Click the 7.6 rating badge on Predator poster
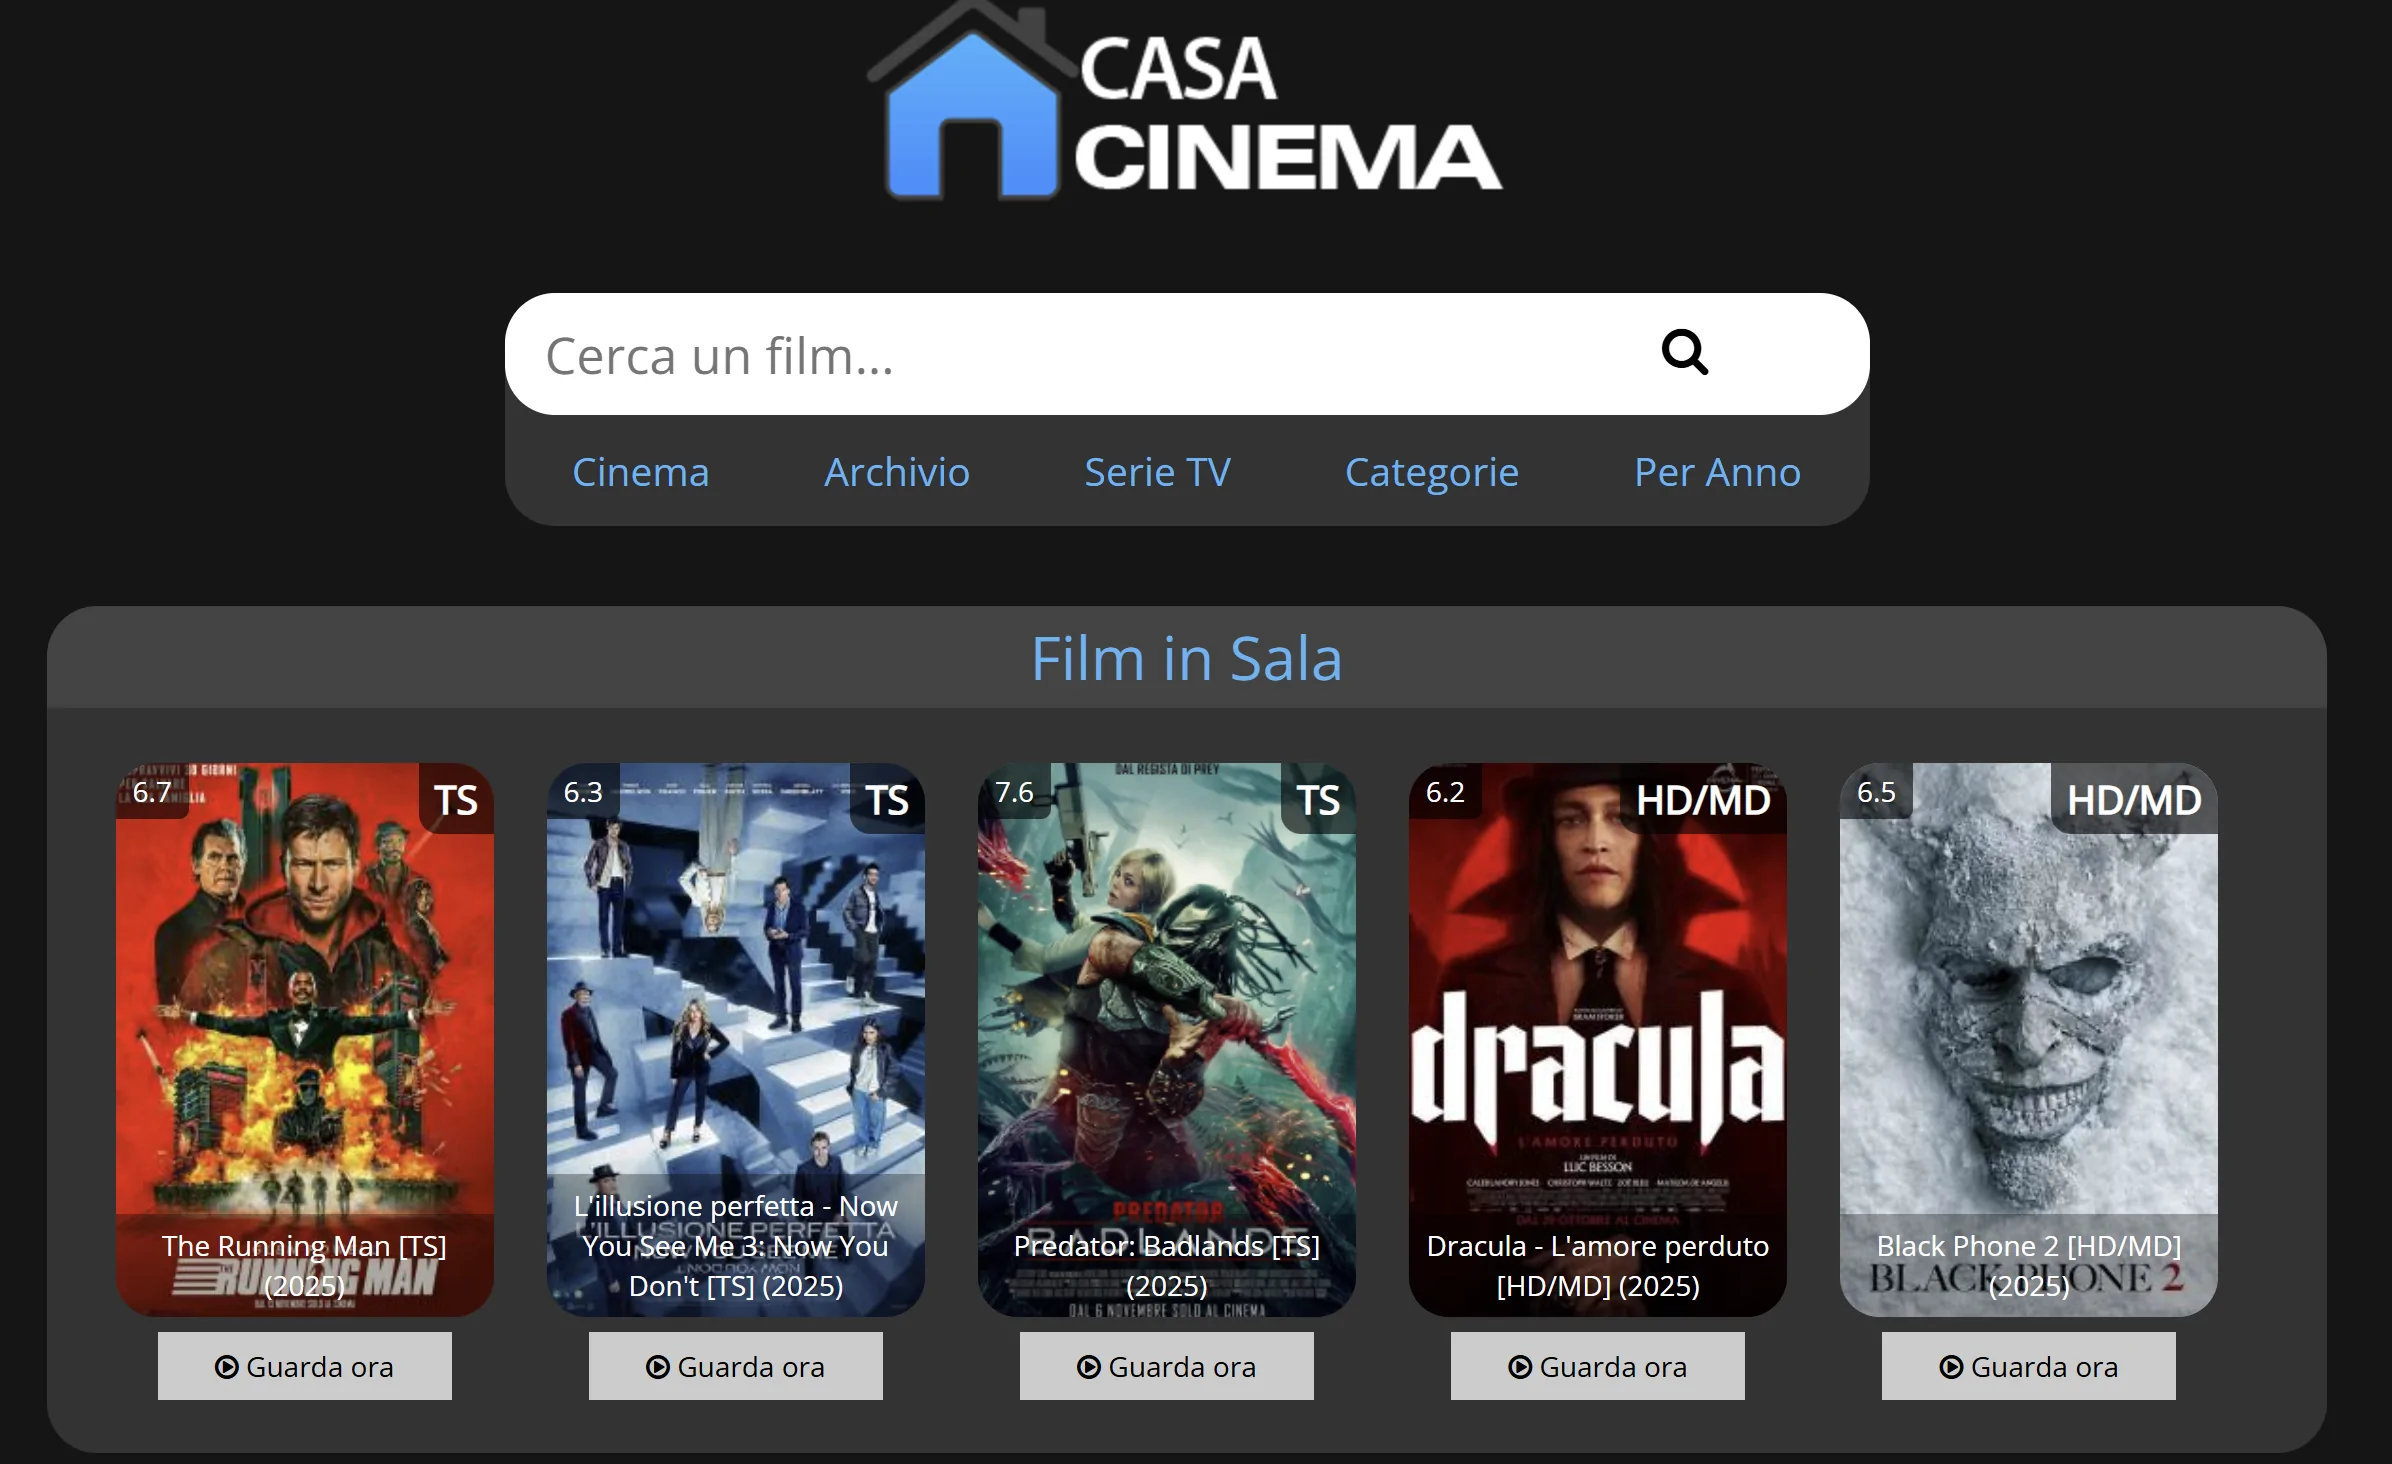Viewport: 2392px width, 1464px height. coord(1014,792)
